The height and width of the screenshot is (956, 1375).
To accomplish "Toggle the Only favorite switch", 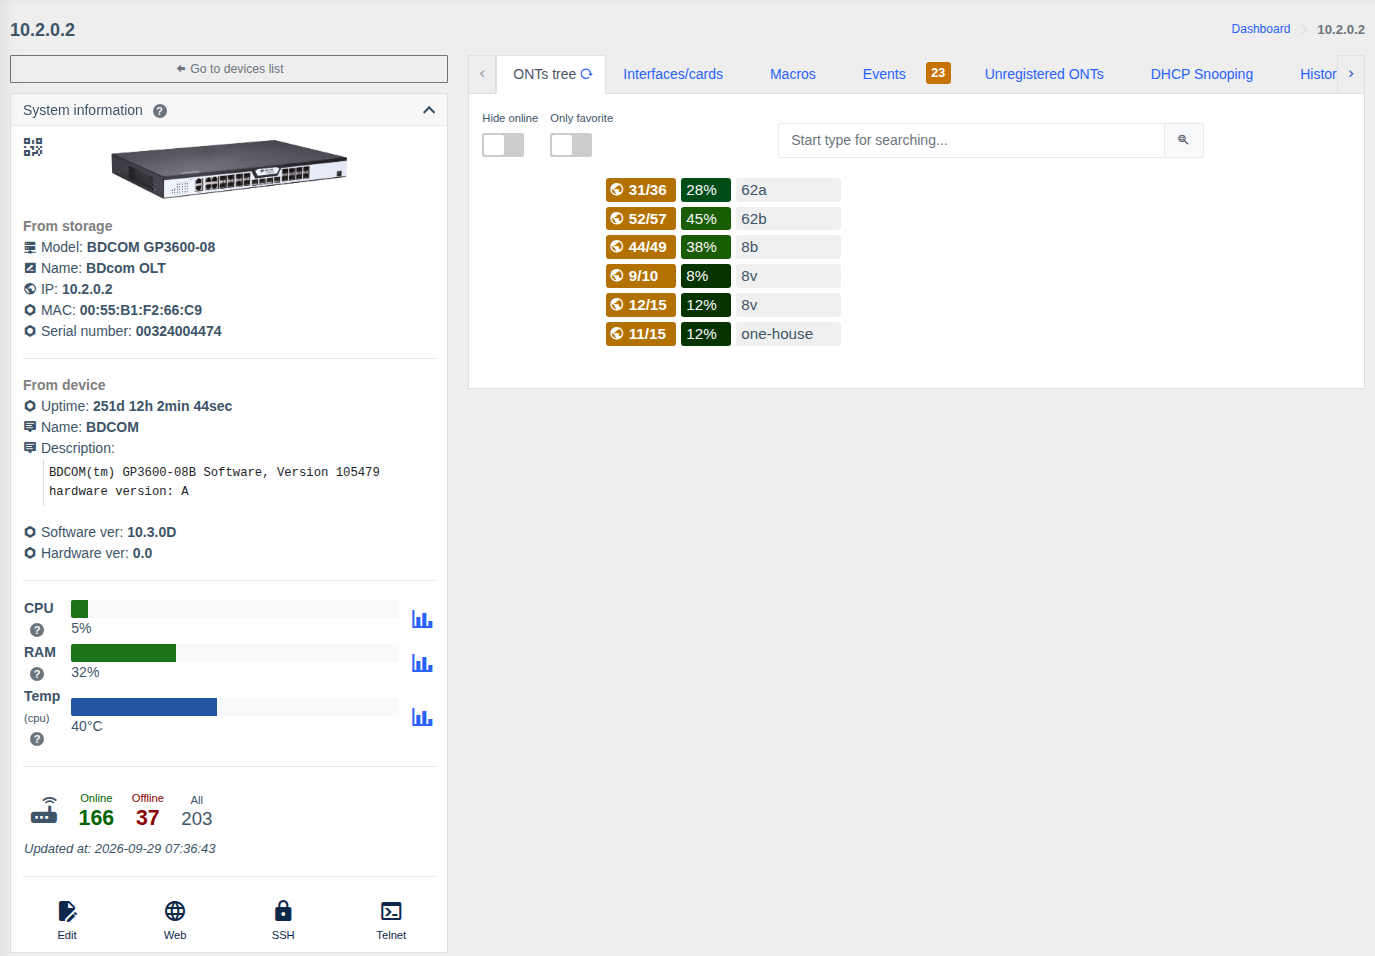I will 571,145.
